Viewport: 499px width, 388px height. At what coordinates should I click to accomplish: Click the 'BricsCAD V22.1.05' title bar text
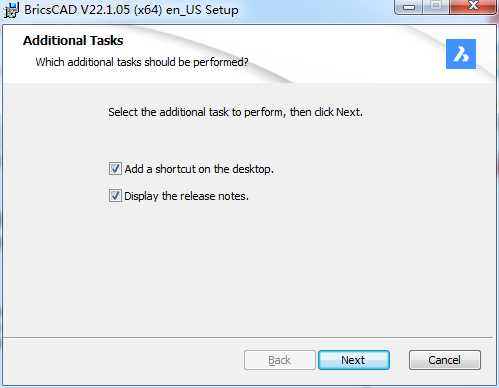click(77, 10)
